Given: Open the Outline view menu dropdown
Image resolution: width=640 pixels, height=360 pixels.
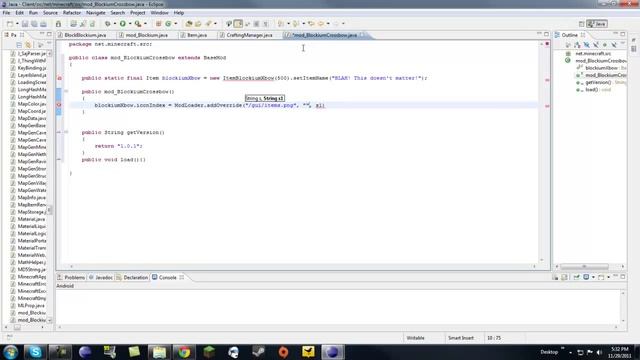Looking at the screenshot, I should pos(623,44).
